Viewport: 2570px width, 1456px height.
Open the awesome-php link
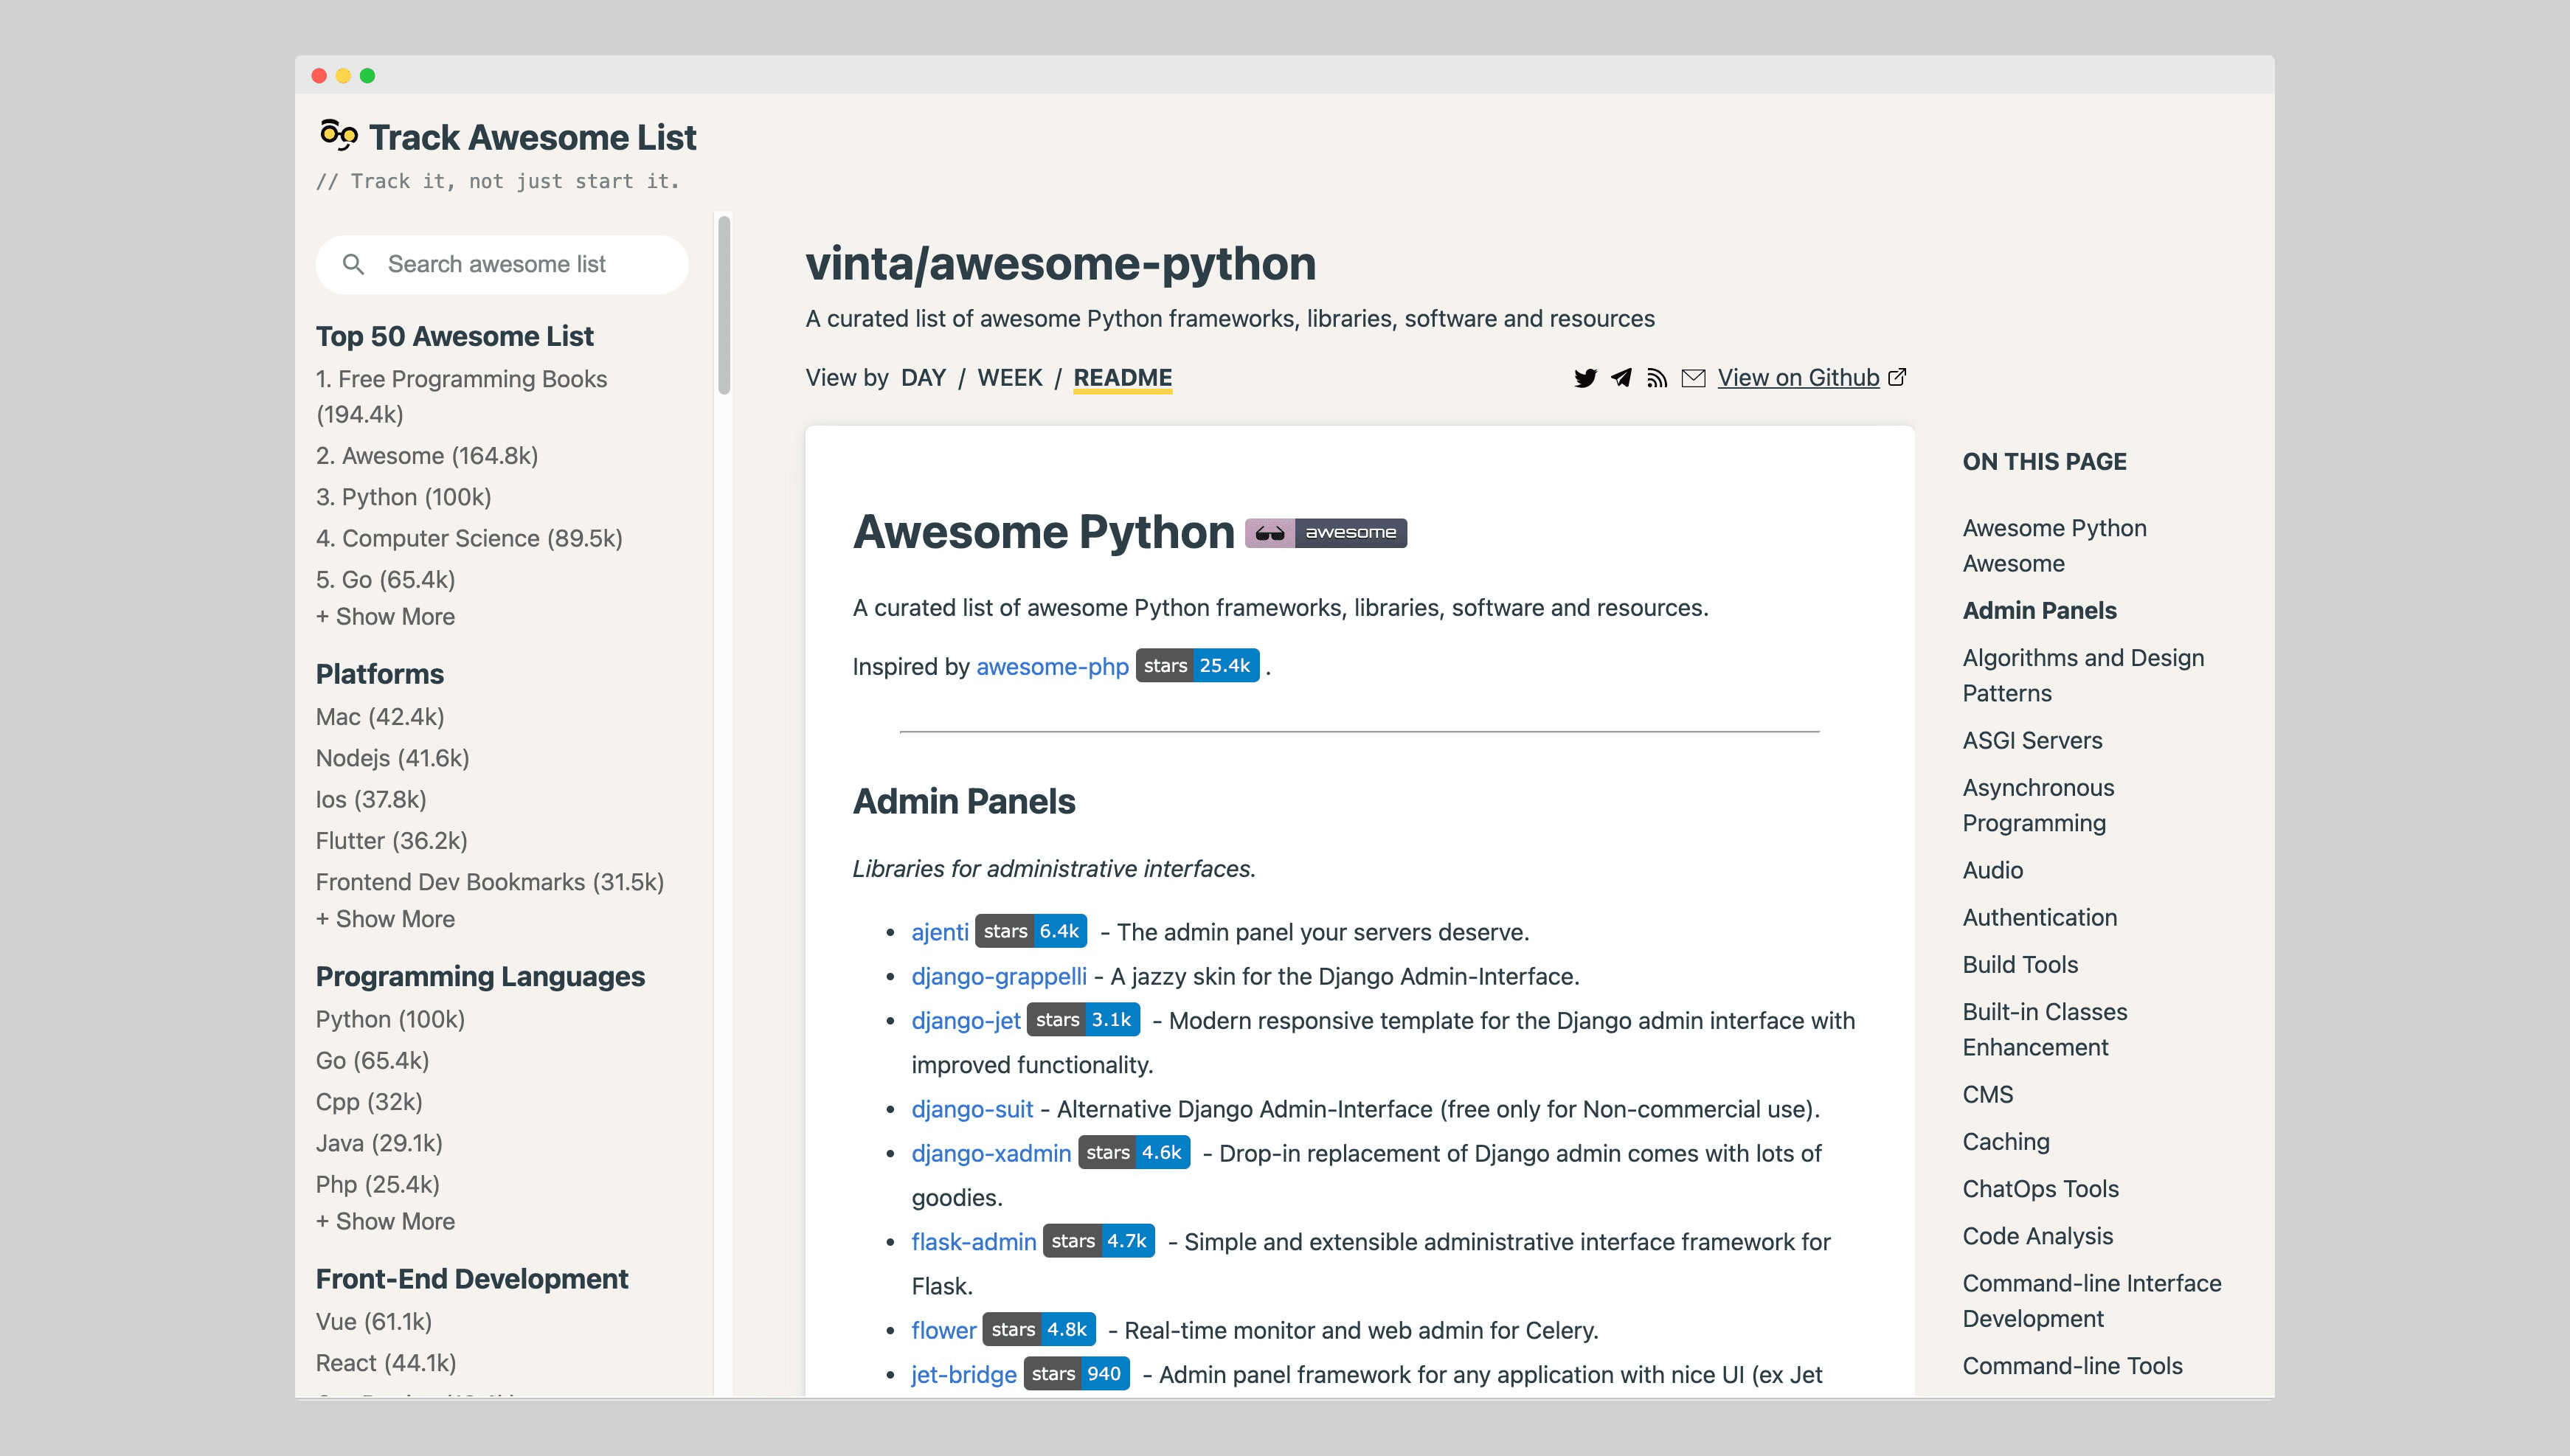pyautogui.click(x=1052, y=667)
